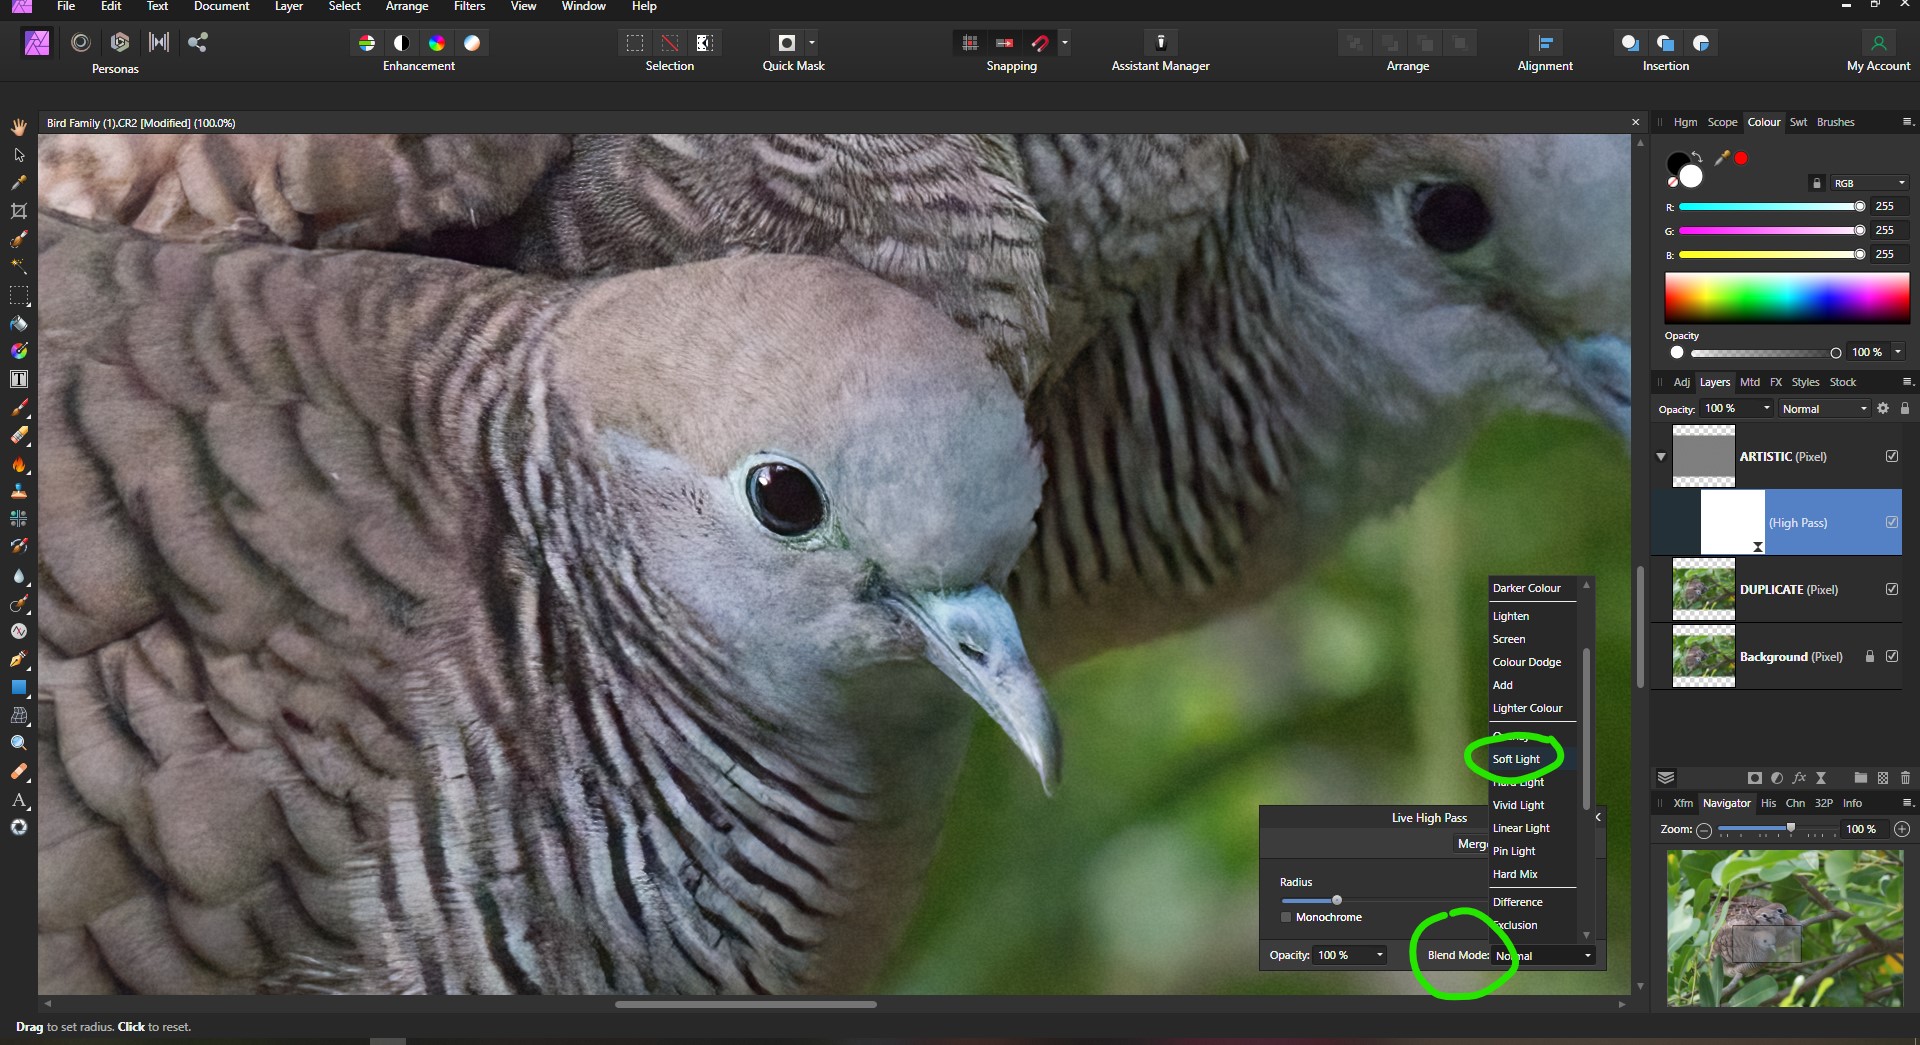1920x1045 pixels.
Task: Switch to the Brushes tab
Action: (1836, 122)
